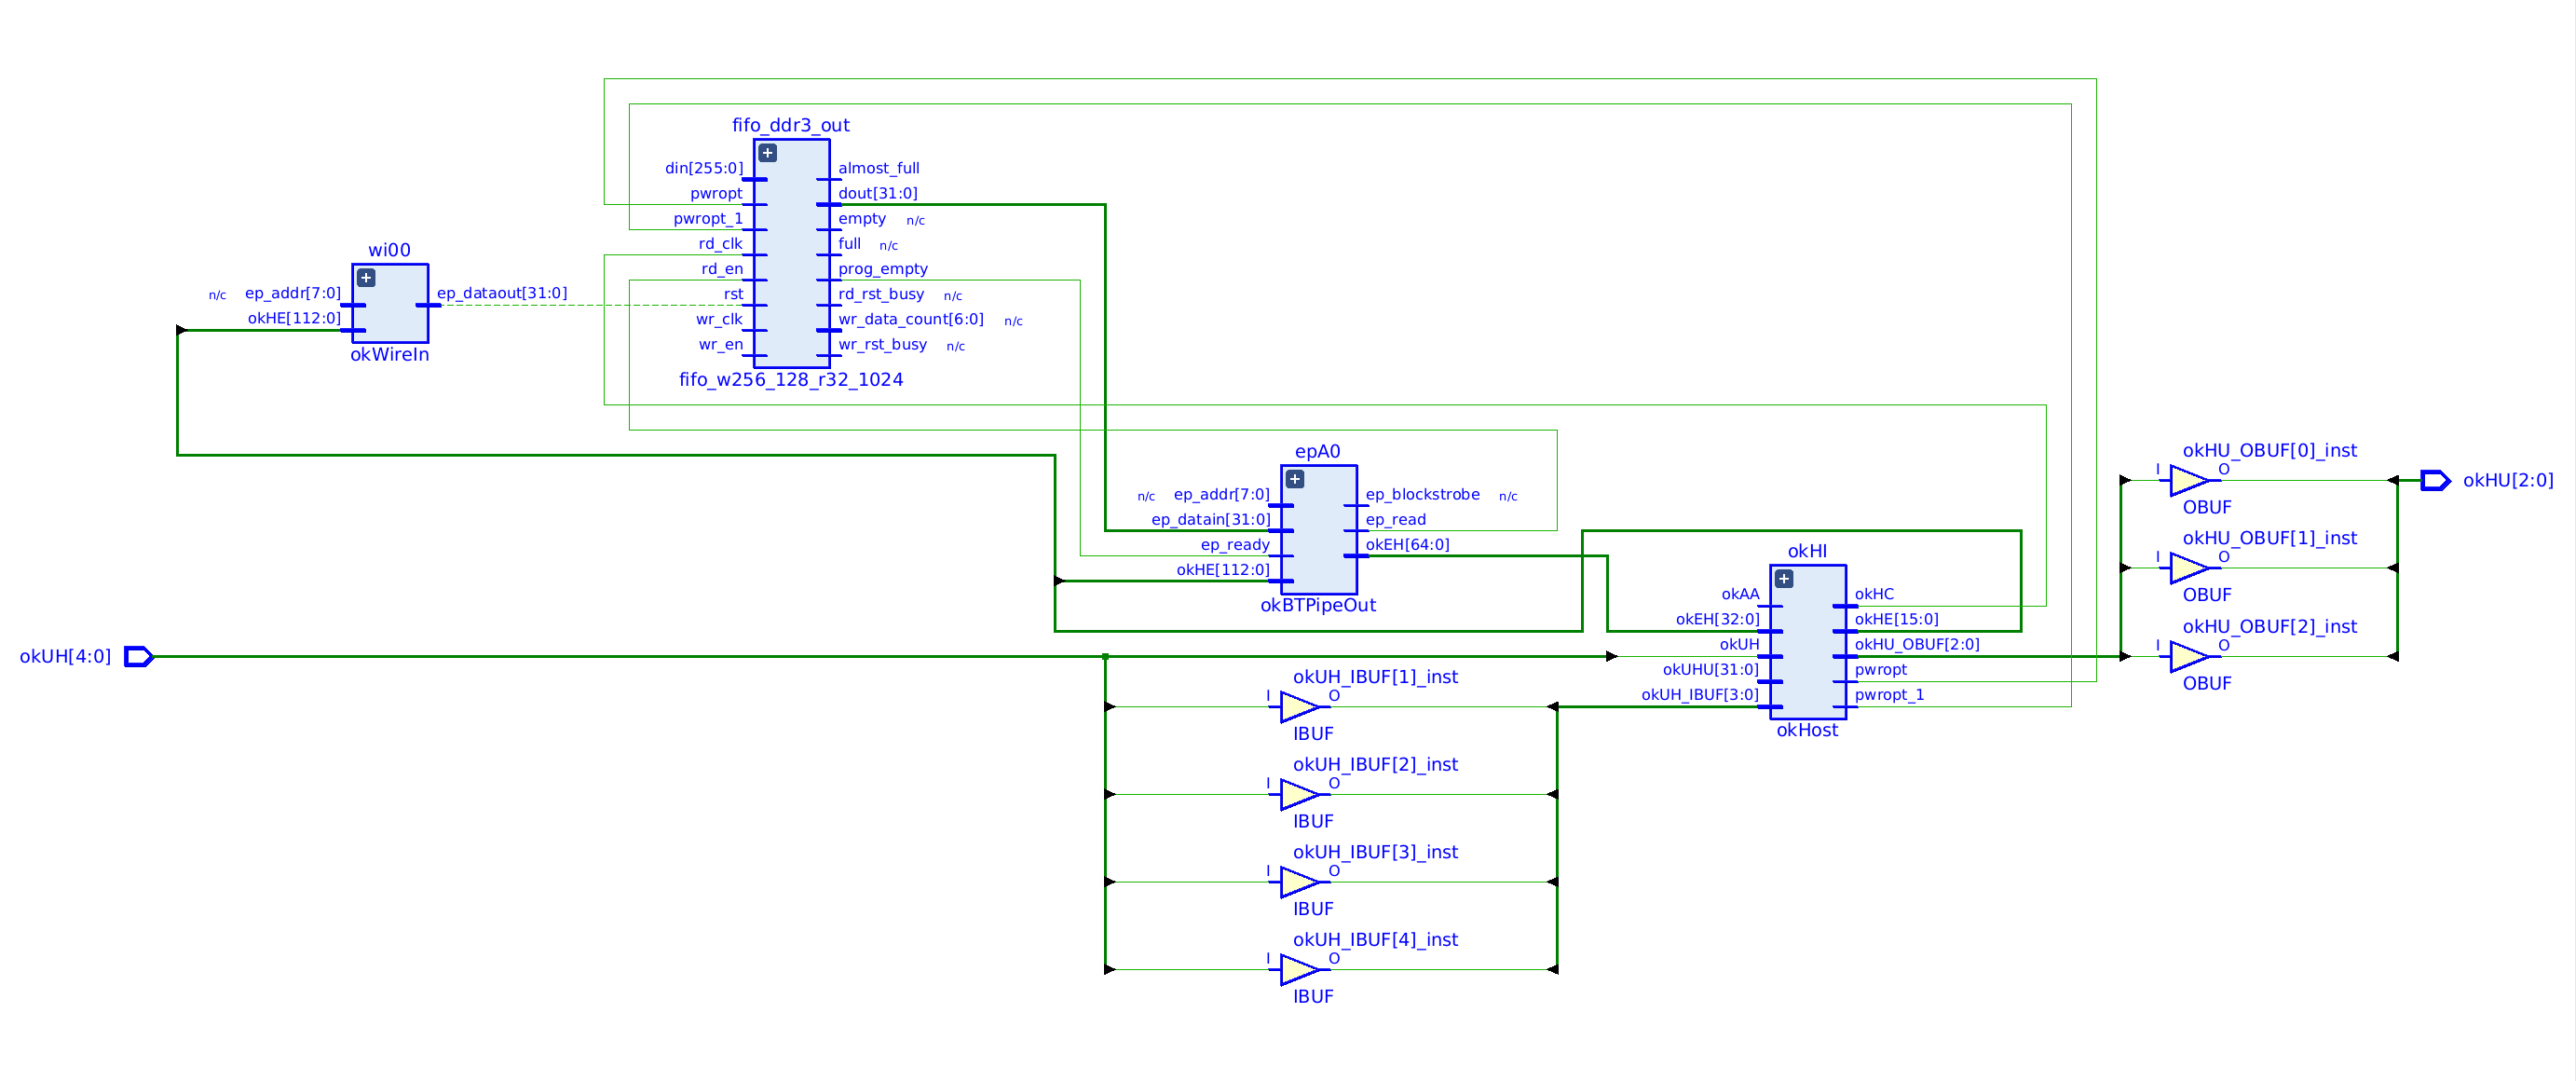This screenshot has height=1081, width=2576.
Task: Select okHE[15:0] pin on okHI
Action: tap(1897, 619)
